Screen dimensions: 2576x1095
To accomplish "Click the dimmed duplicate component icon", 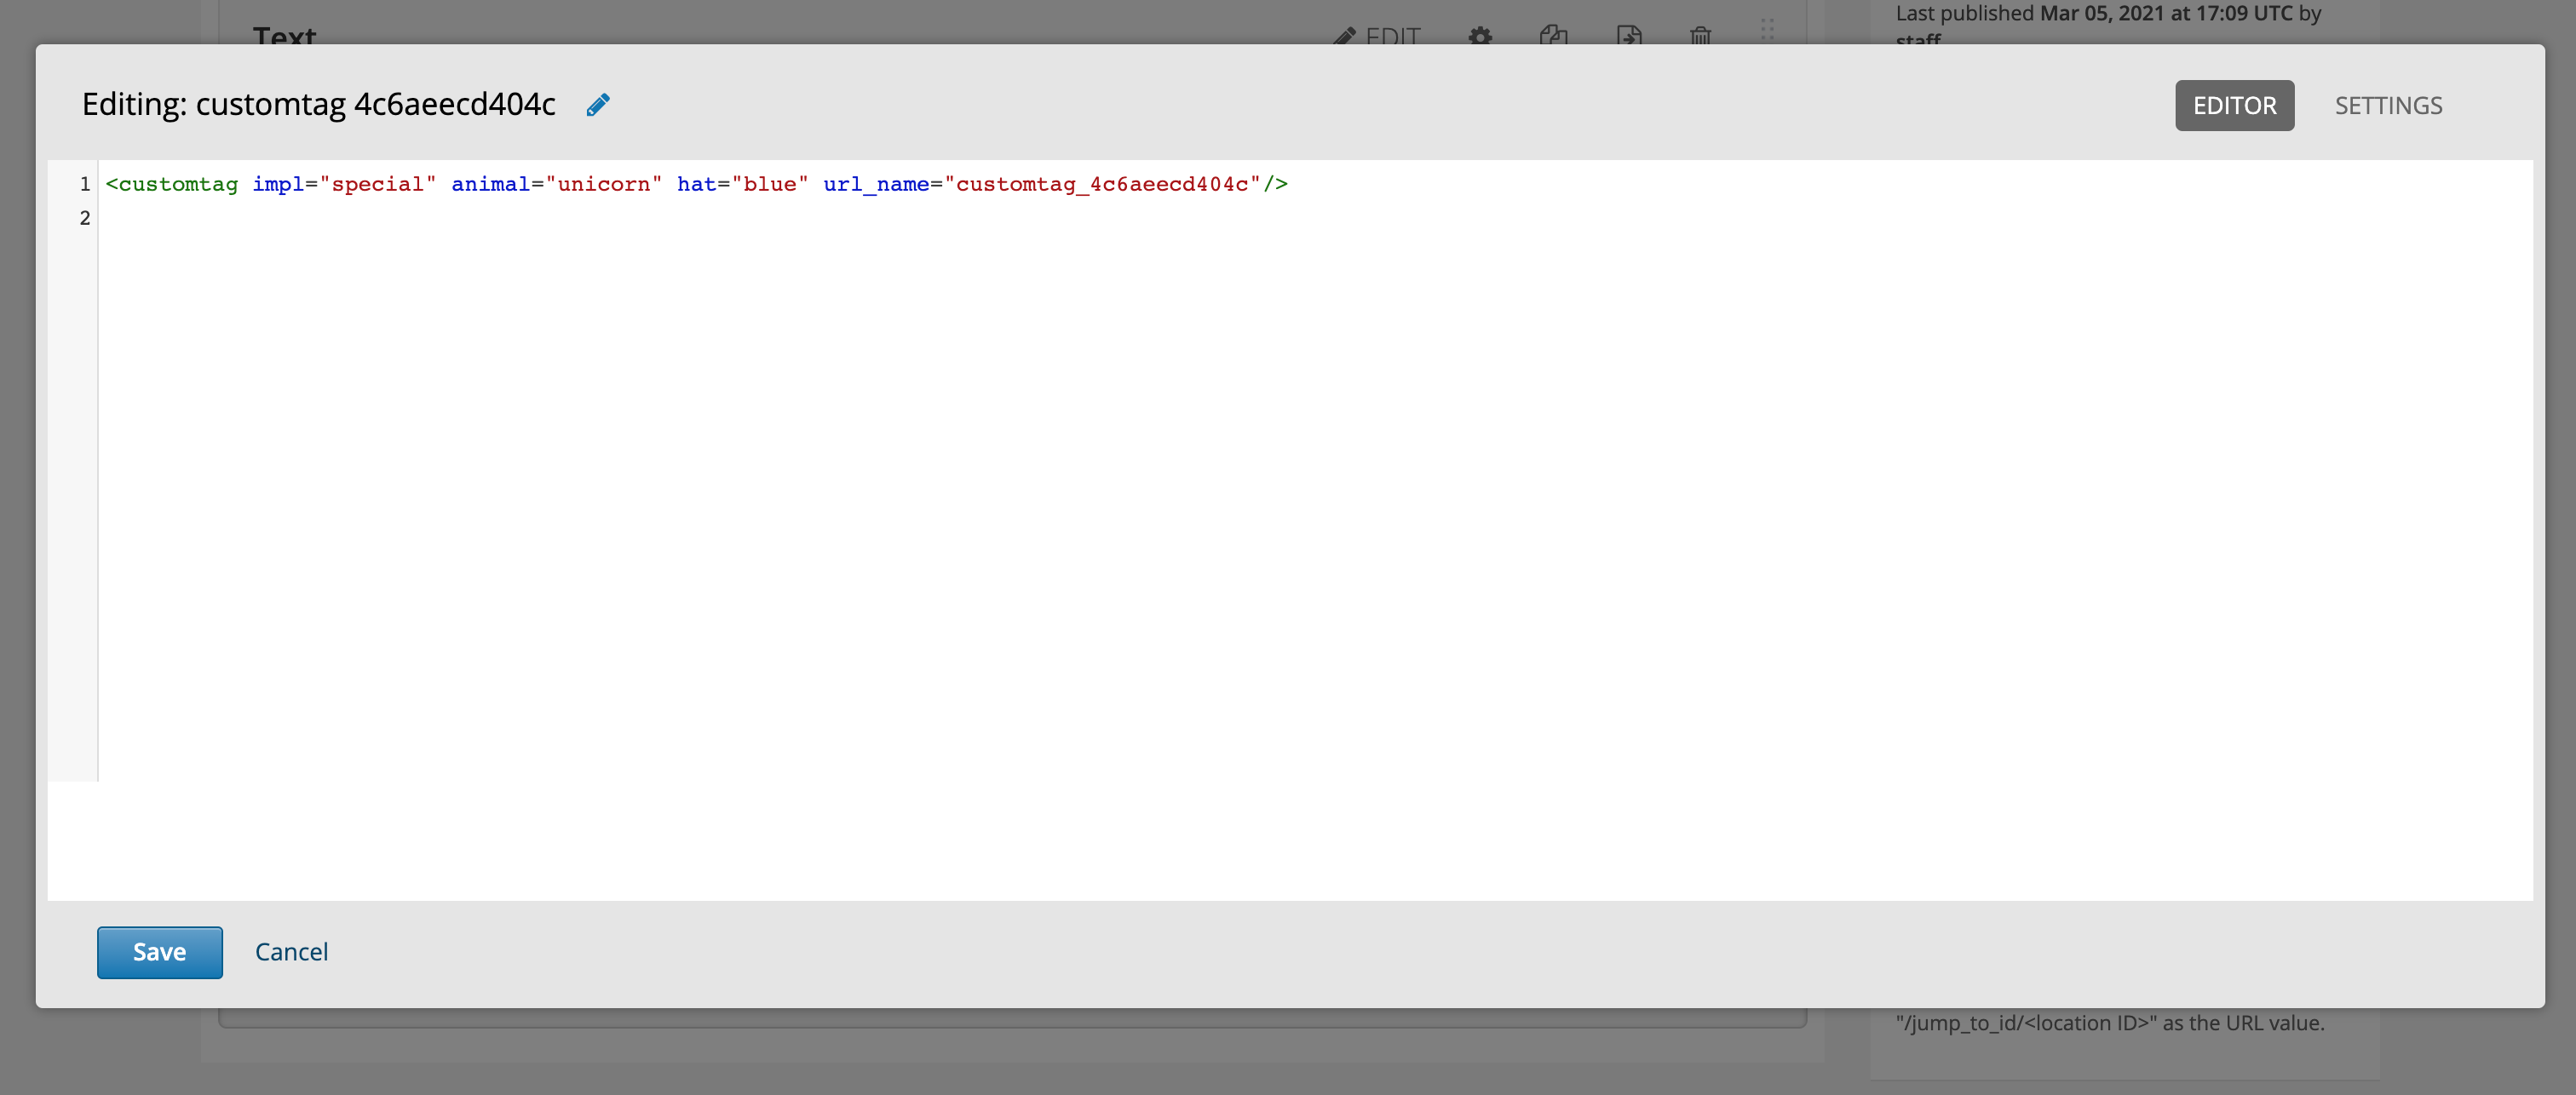I will tap(1553, 36).
